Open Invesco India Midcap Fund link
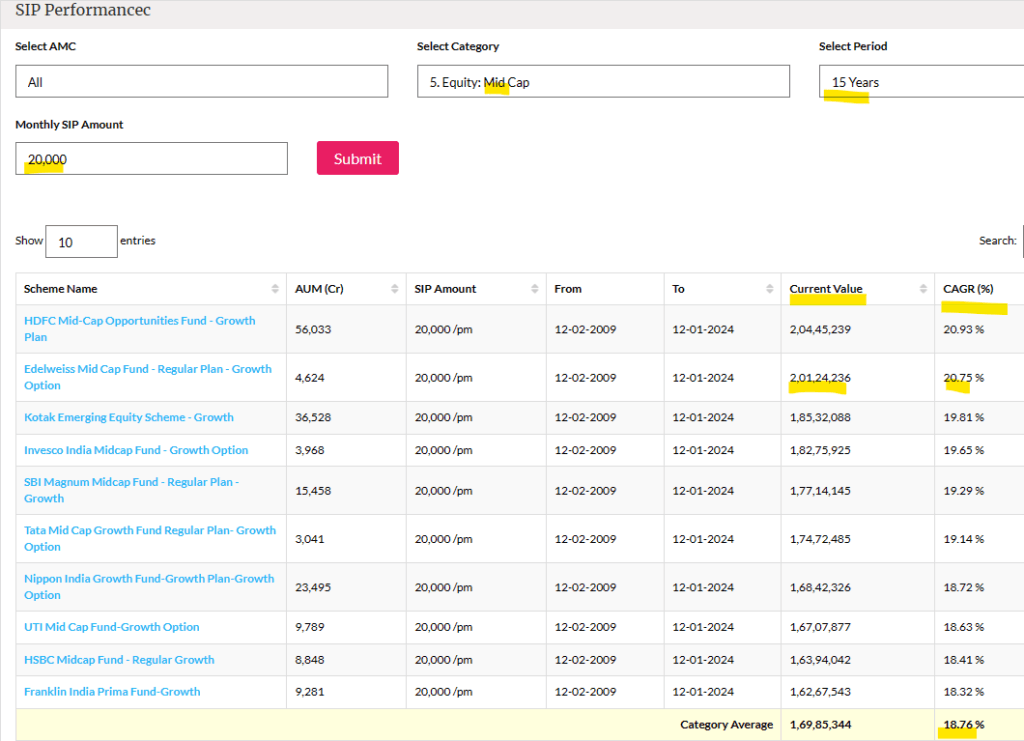The image size is (1024, 741). pos(136,450)
